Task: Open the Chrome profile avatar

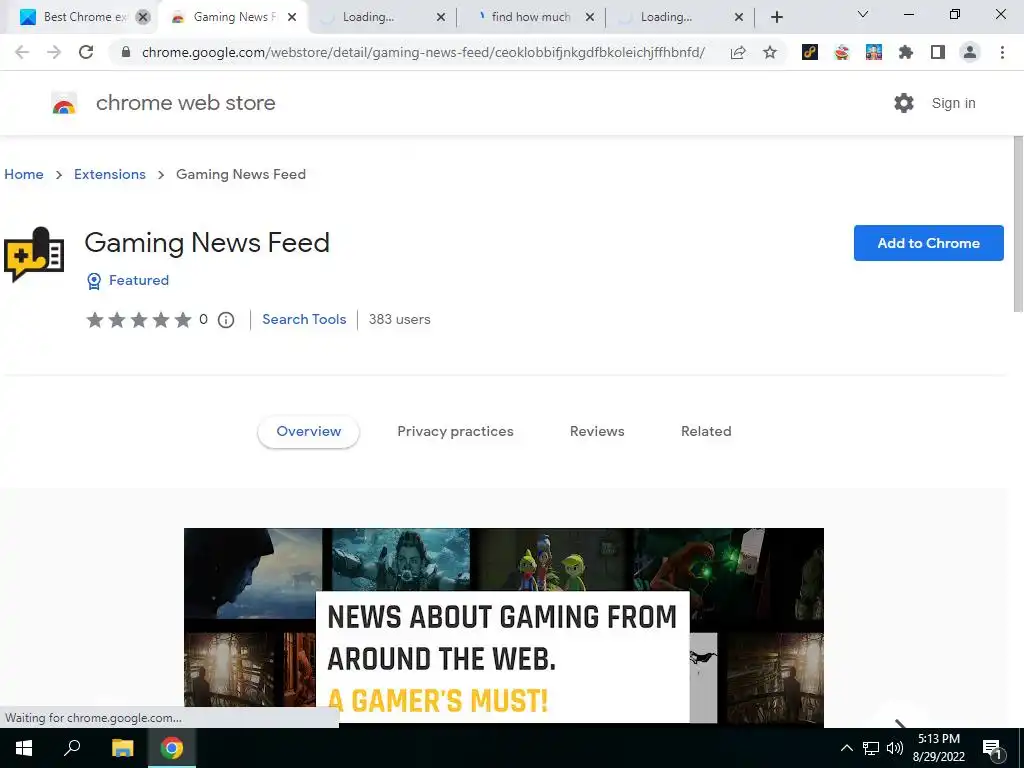Action: [x=970, y=52]
